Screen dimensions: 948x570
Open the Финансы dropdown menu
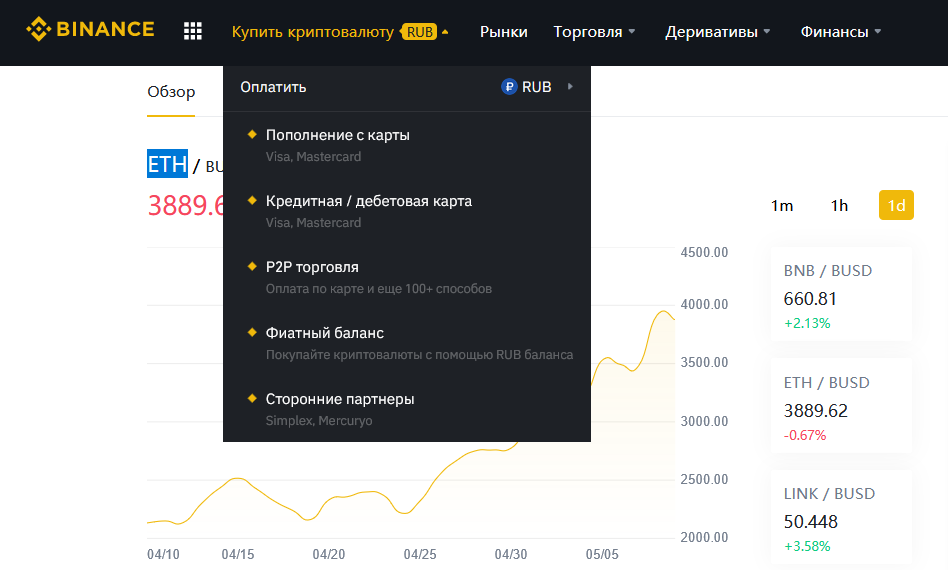(x=840, y=32)
